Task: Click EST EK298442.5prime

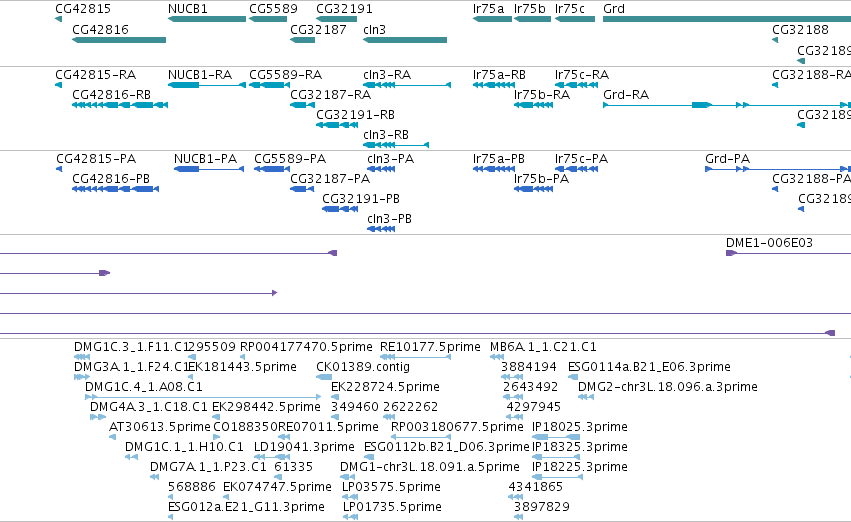Action: point(266,407)
